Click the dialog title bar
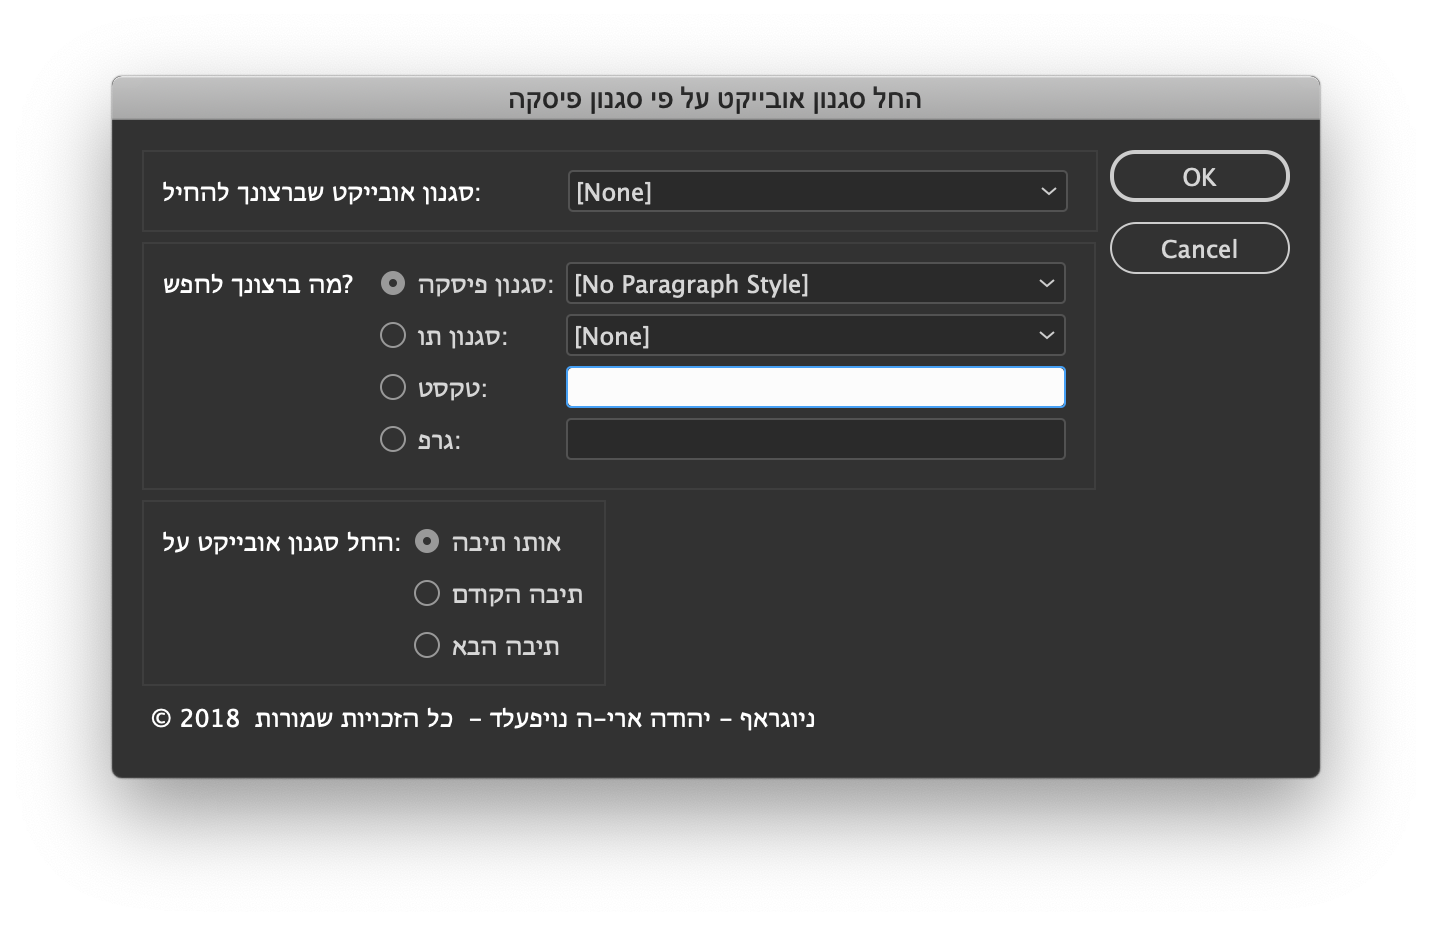The width and height of the screenshot is (1432, 926). coord(716,99)
